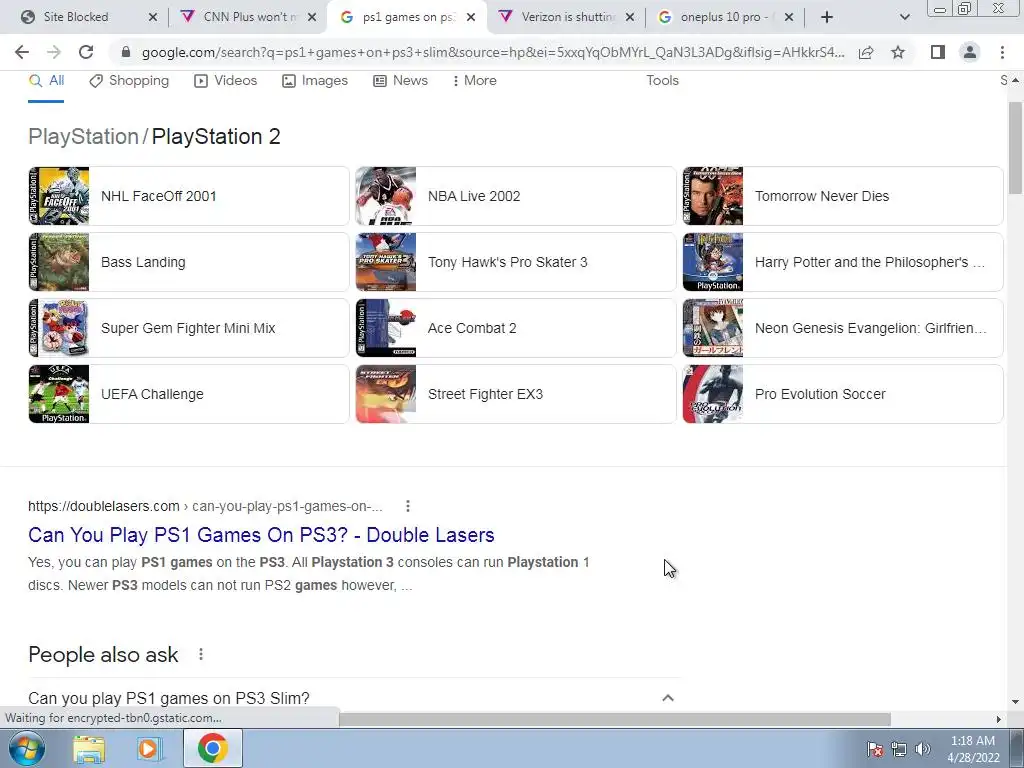This screenshot has width=1024, height=768.
Task: Click the vertical scrollbar down arrow
Action: 1015,702
